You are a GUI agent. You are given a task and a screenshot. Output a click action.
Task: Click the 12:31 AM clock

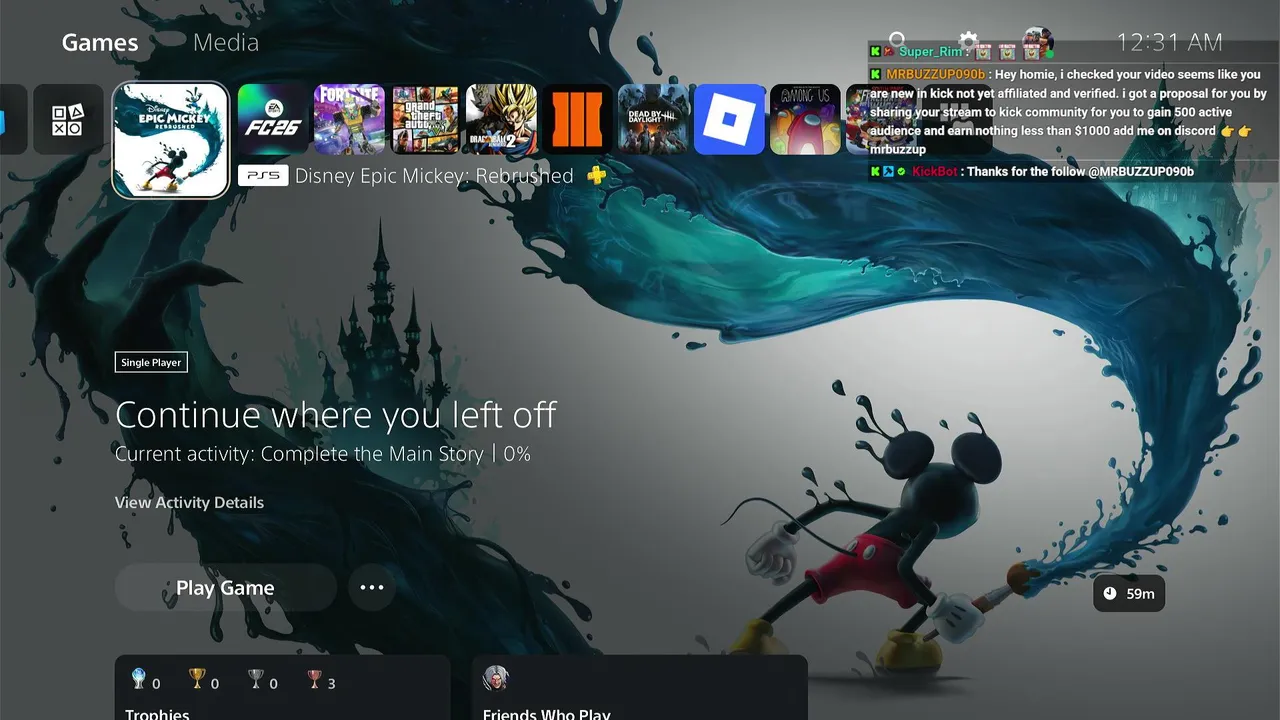pos(1169,42)
